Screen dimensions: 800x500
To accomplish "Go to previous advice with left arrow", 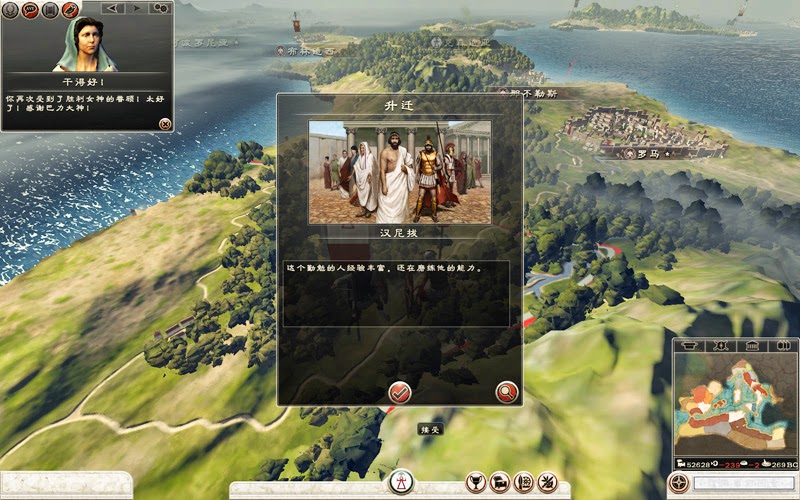I will pyautogui.click(x=113, y=8).
